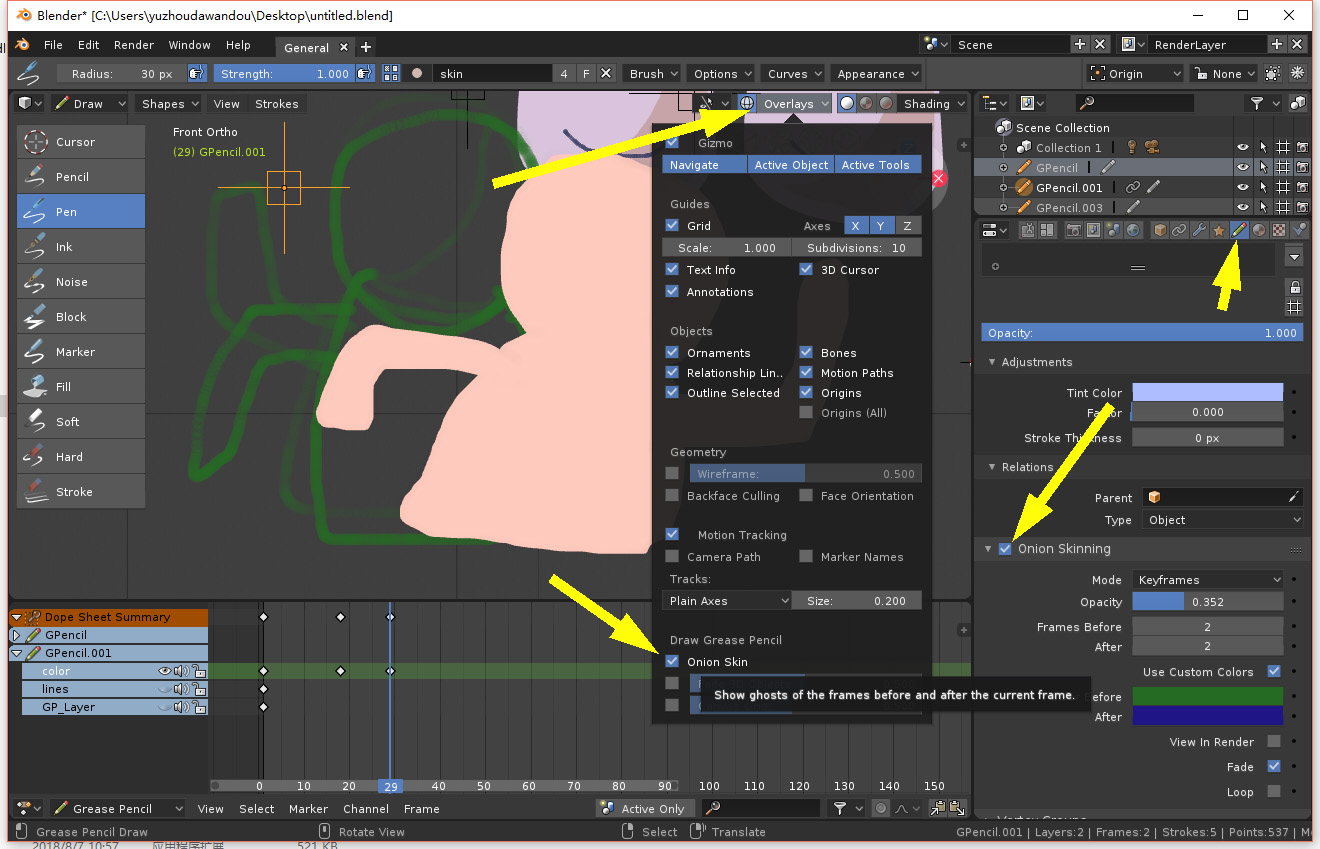The height and width of the screenshot is (849, 1320).
Task: Uncheck the 3D Cursor overlay
Action: click(x=806, y=269)
